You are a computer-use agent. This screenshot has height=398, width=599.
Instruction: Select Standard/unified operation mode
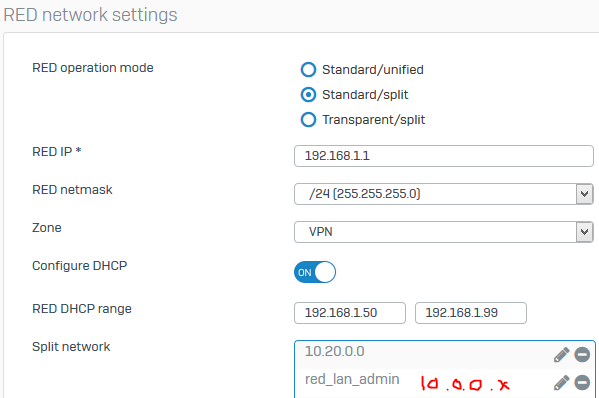click(x=308, y=70)
